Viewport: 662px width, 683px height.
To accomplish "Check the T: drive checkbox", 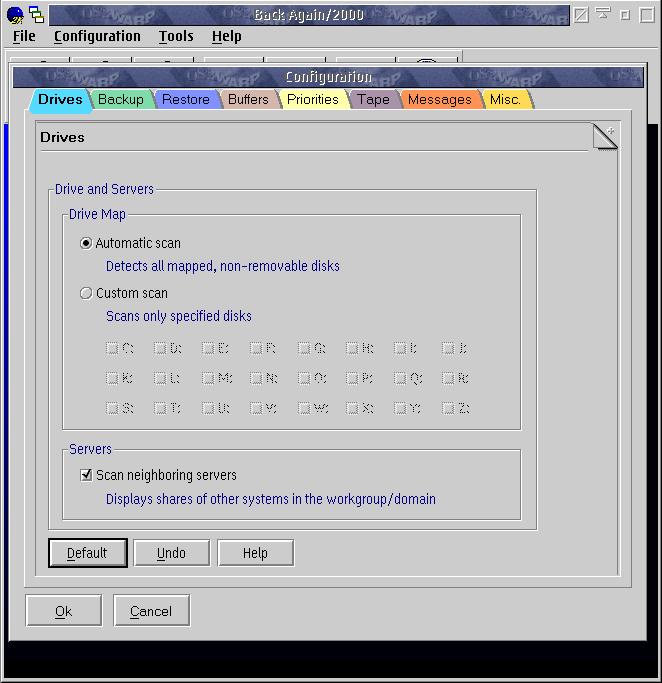I will pyautogui.click(x=160, y=408).
